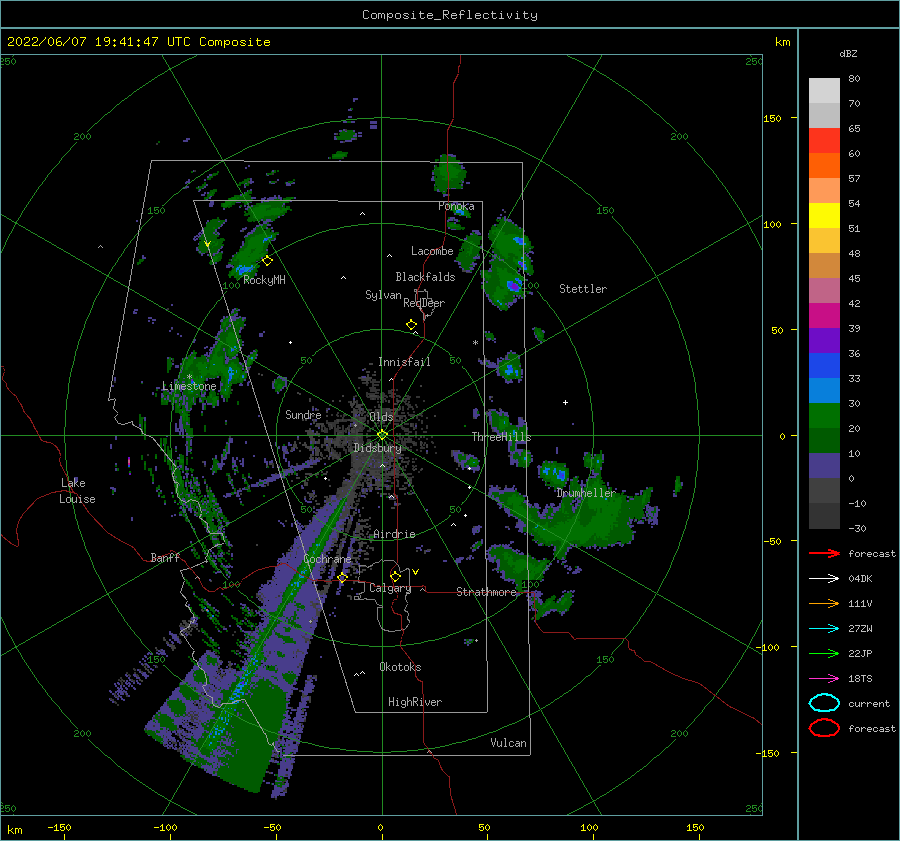900x841 pixels.
Task: Click the RockyMH label
Action: (264, 280)
